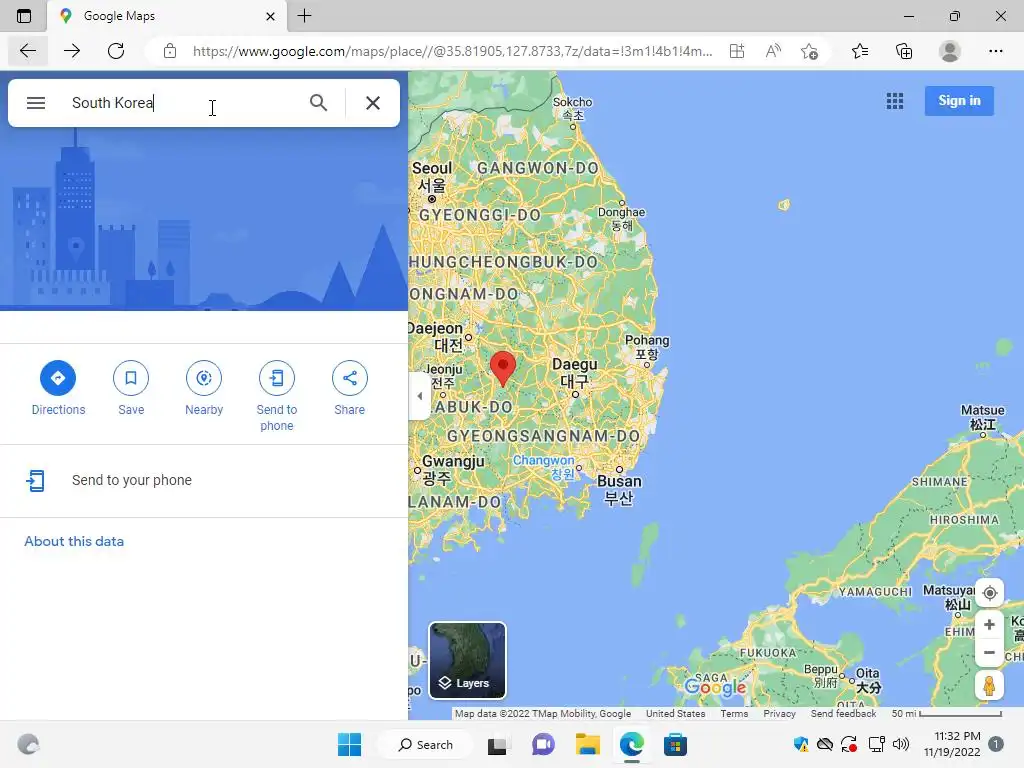Collapse the side panel arrow

[x=419, y=396]
